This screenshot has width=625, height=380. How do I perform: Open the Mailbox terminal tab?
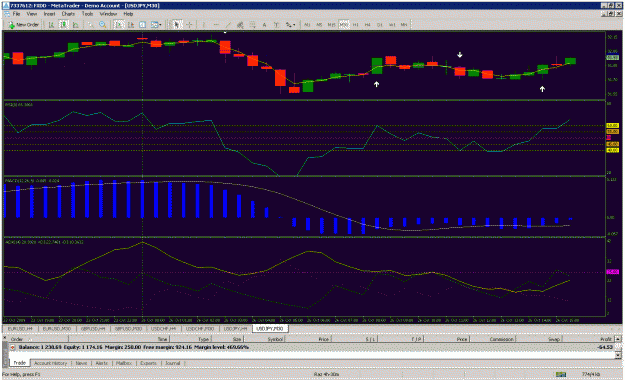coord(124,363)
